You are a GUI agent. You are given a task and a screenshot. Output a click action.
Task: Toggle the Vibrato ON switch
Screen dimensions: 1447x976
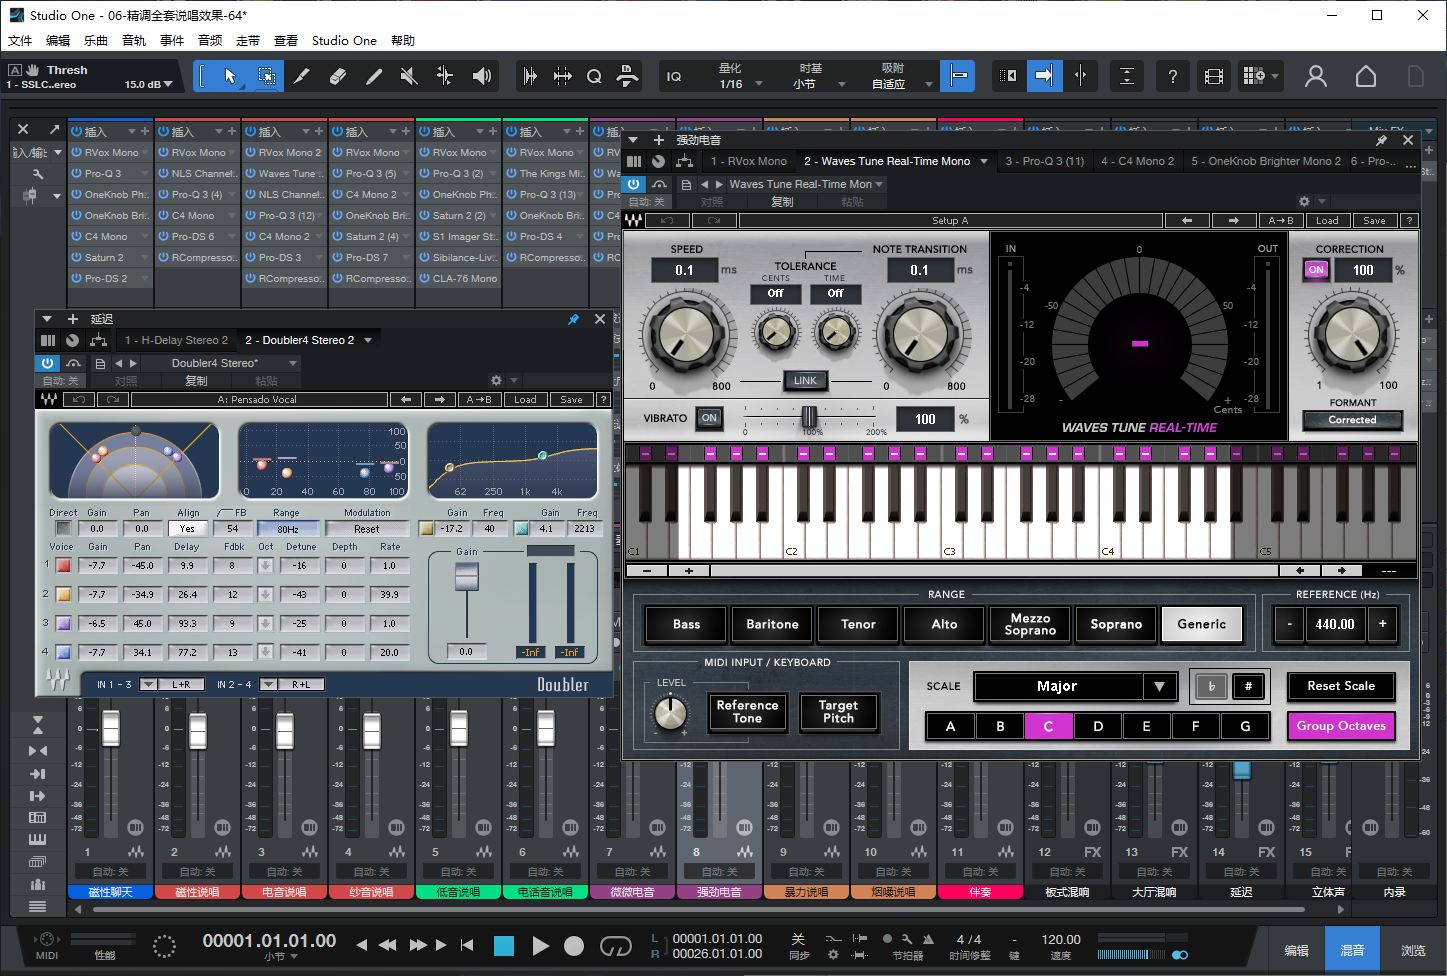coord(709,418)
